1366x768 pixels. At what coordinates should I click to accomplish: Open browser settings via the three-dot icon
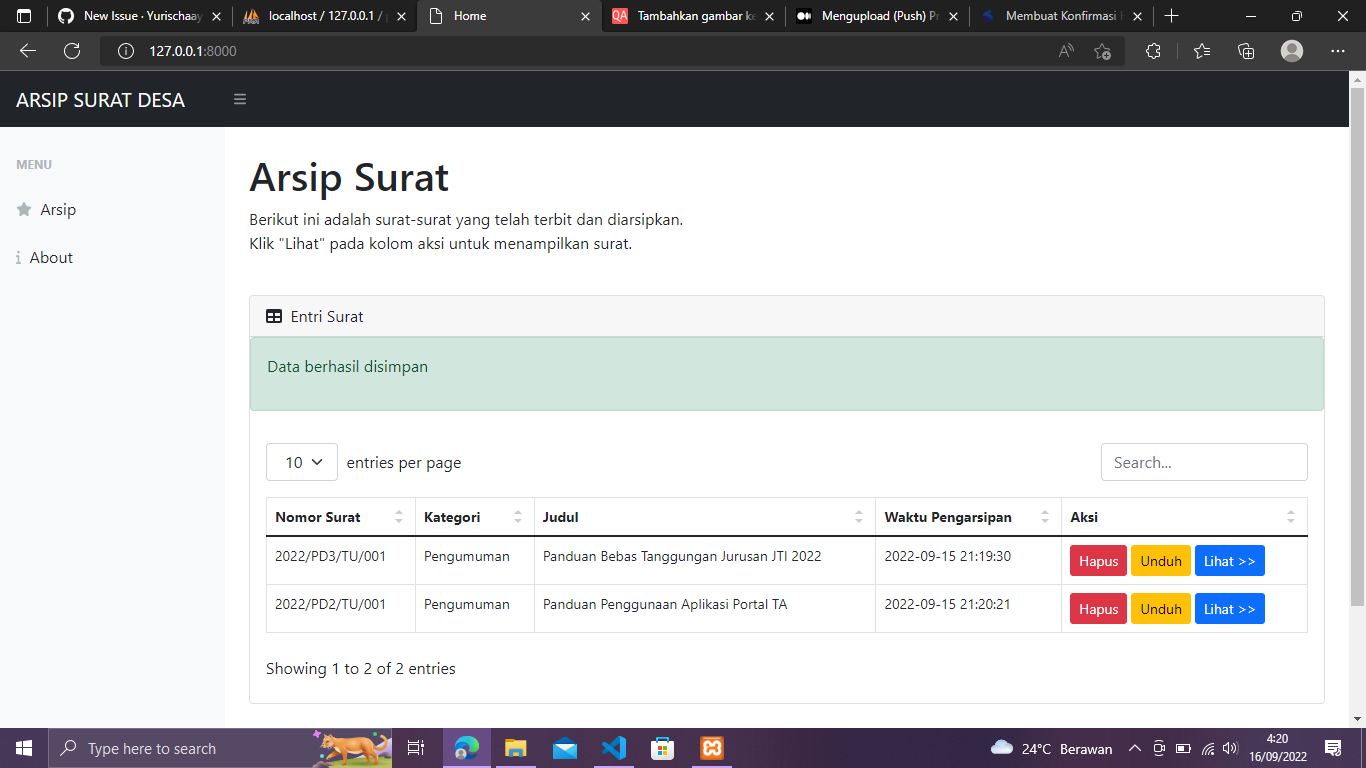[1338, 50]
